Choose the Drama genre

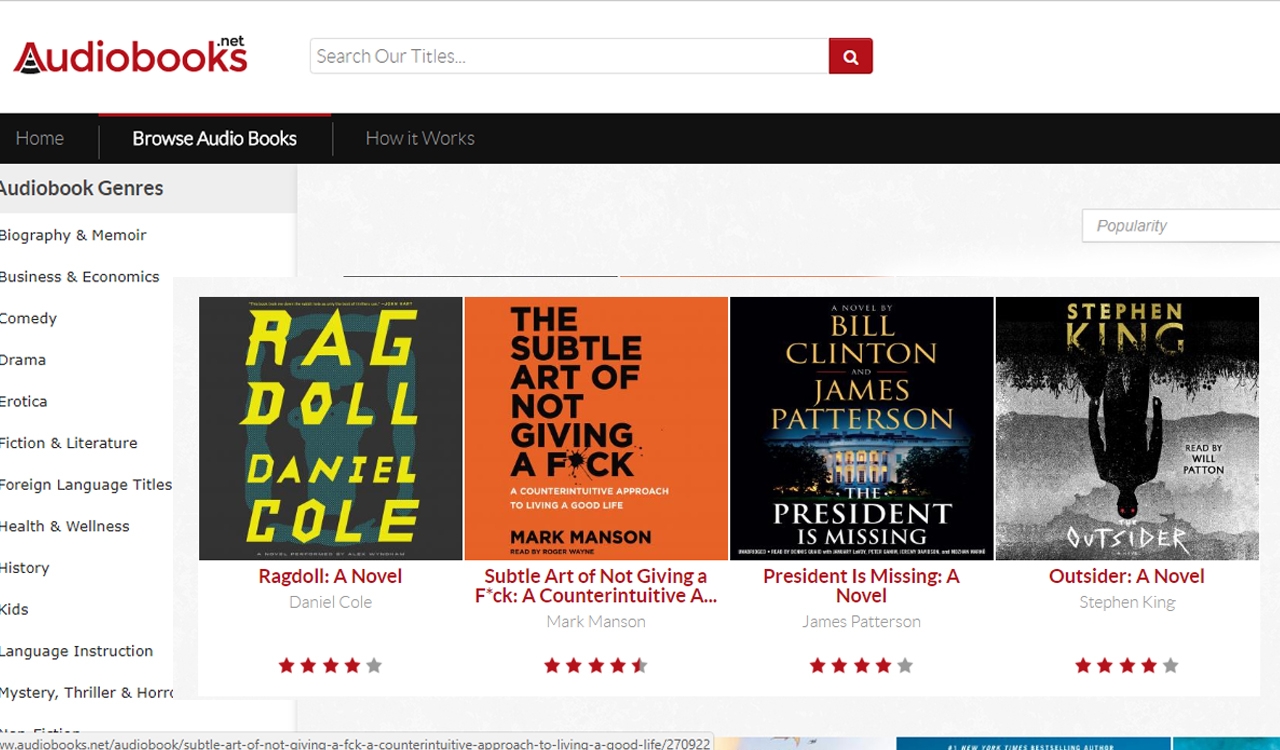tap(23, 360)
